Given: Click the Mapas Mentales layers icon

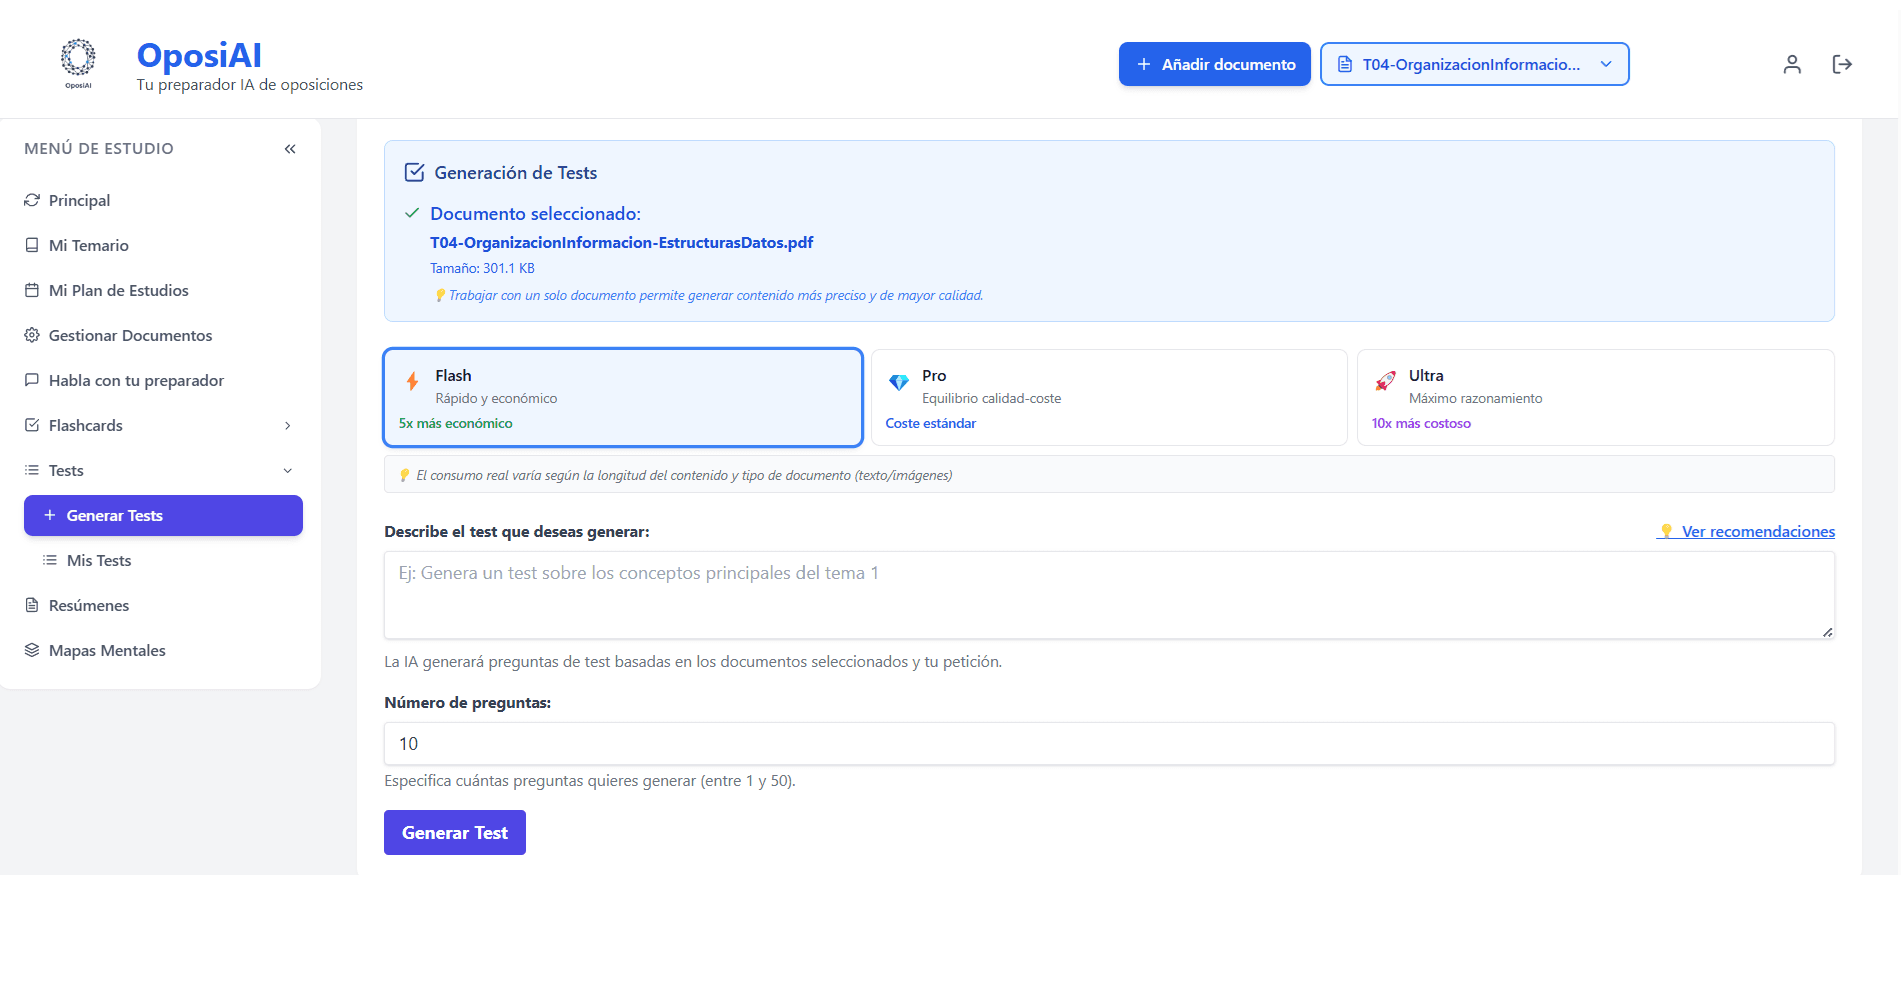Looking at the screenshot, I should pos(32,650).
